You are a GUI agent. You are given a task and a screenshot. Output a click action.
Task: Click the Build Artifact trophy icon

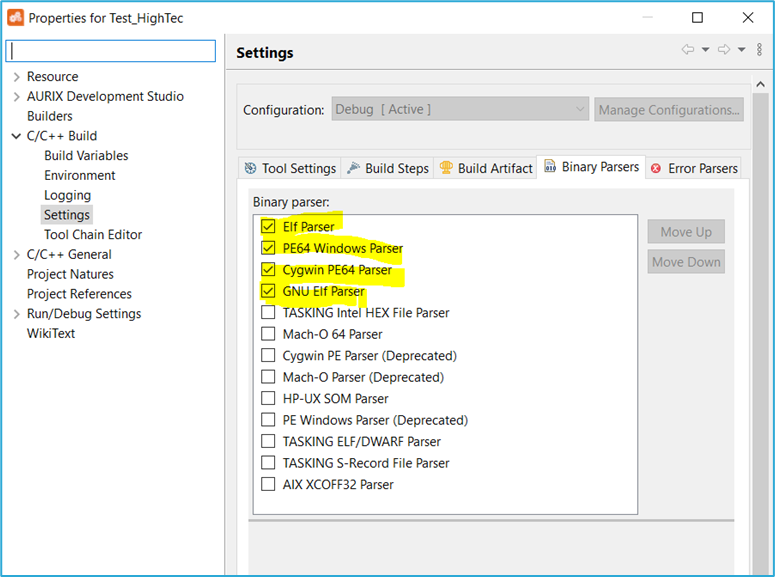[x=446, y=168]
